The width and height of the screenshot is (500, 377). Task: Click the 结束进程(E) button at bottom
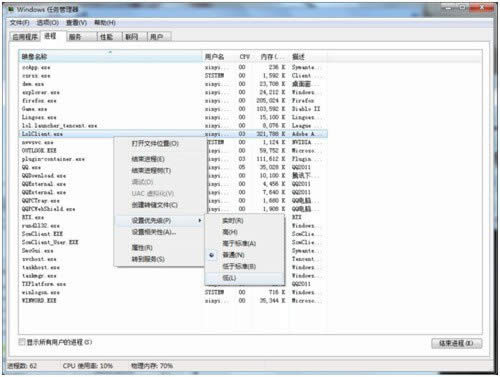[456, 343]
